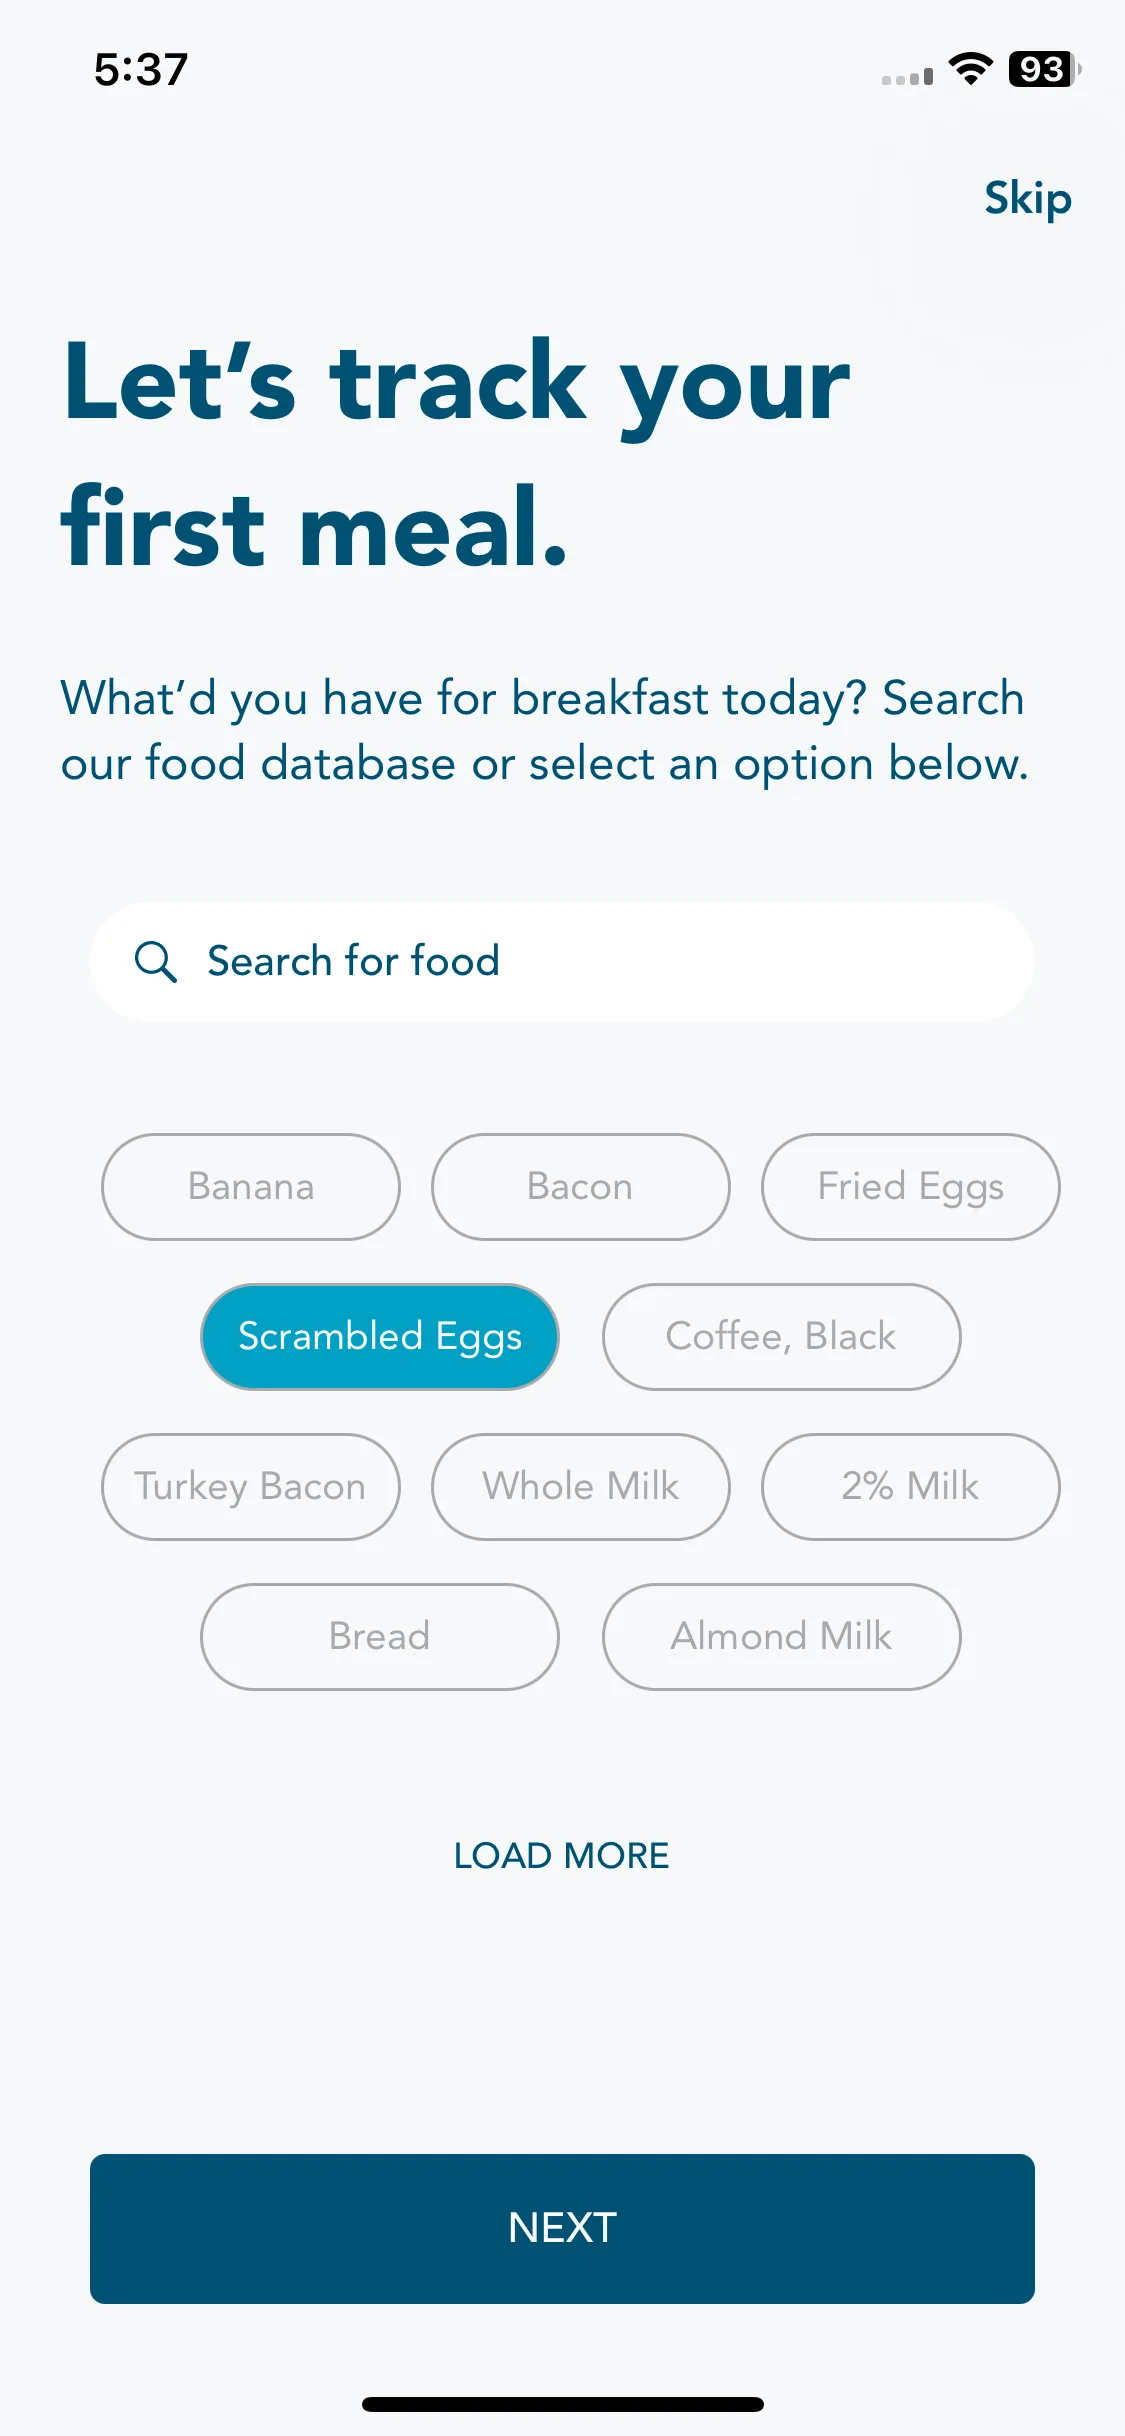The image size is (1125, 2436).
Task: Toggle the Bacon option on
Action: (x=581, y=1187)
